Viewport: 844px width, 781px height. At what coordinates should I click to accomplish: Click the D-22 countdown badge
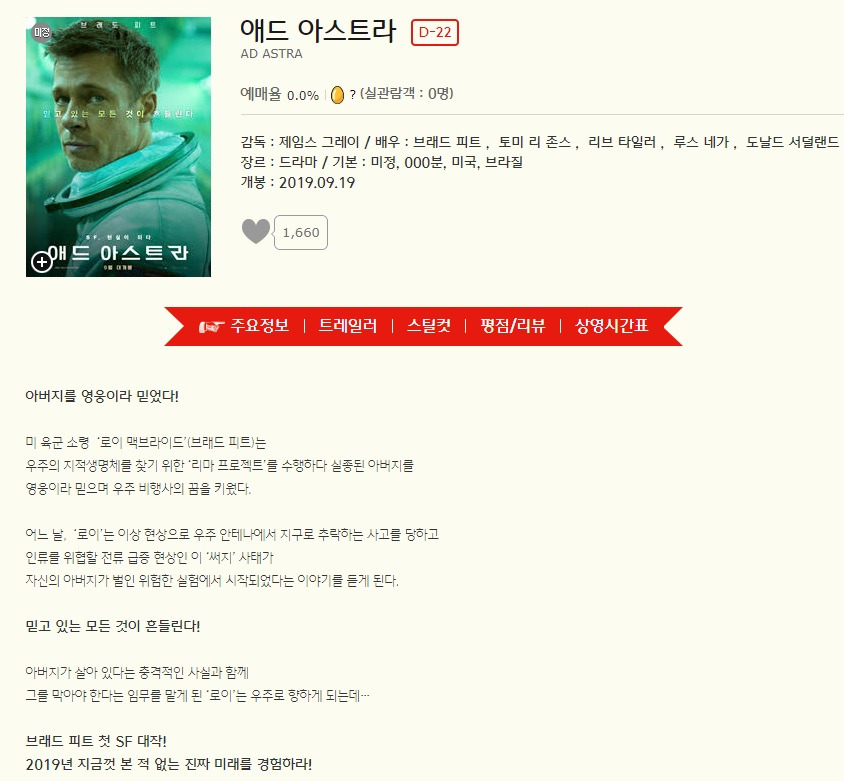(435, 32)
